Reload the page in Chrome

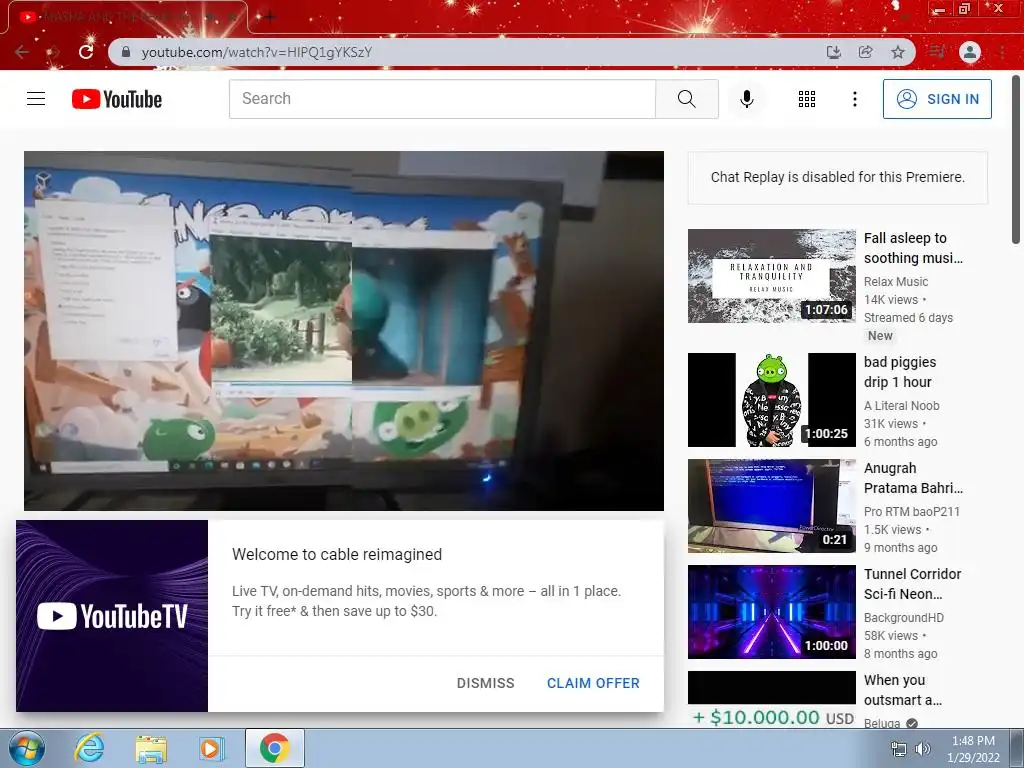(86, 52)
